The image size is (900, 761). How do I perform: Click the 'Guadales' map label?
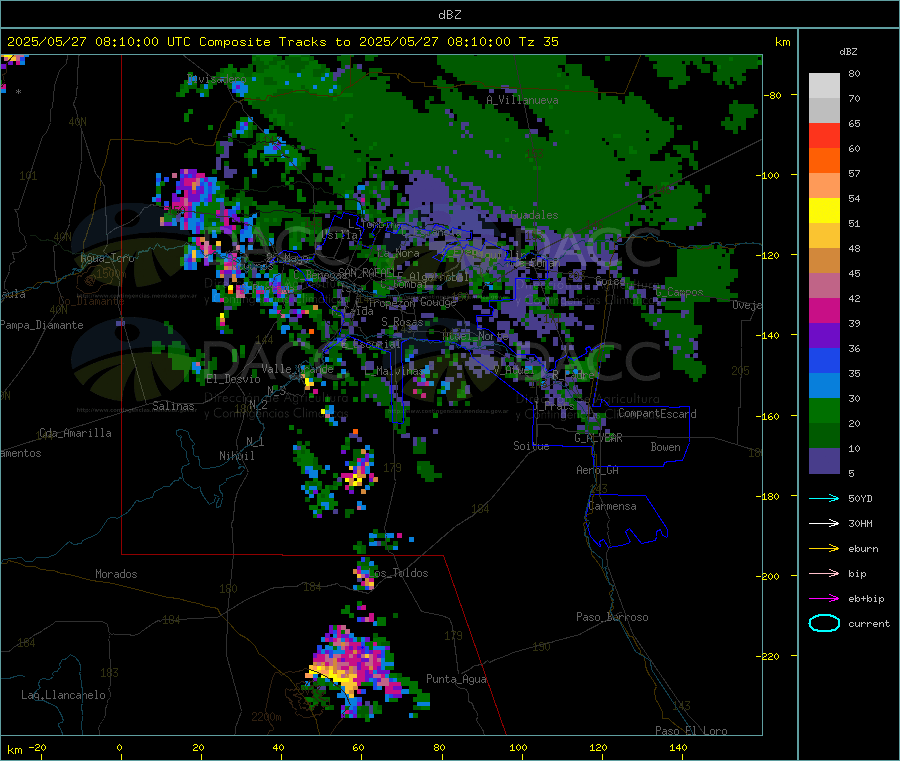534,215
